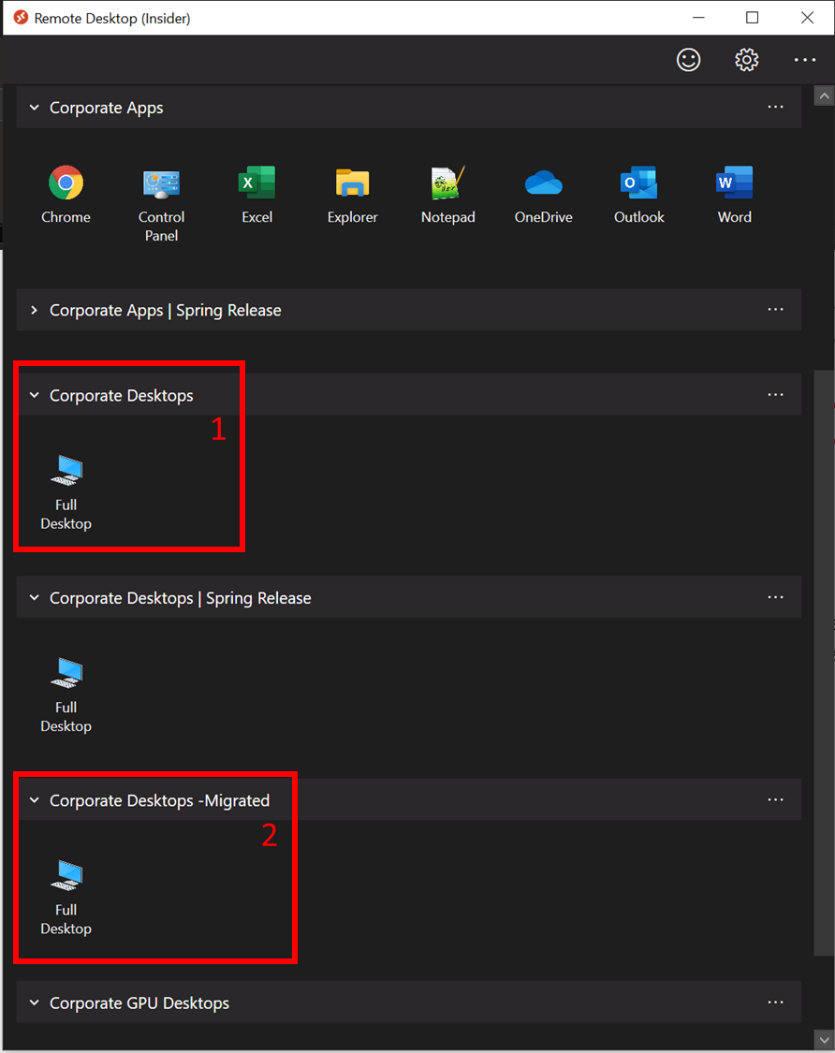Viewport: 835px width, 1053px height.
Task: Open the Word remote app
Action: [734, 194]
